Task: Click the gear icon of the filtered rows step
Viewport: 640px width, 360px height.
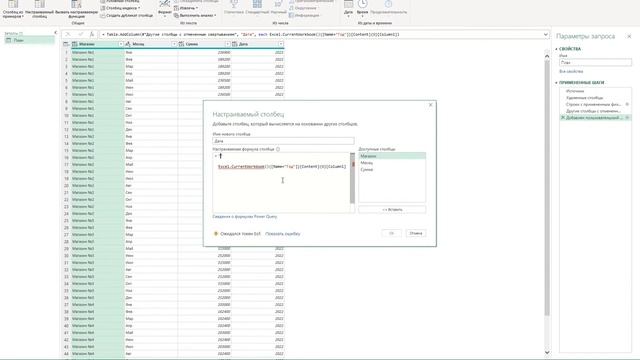Action: click(x=627, y=104)
